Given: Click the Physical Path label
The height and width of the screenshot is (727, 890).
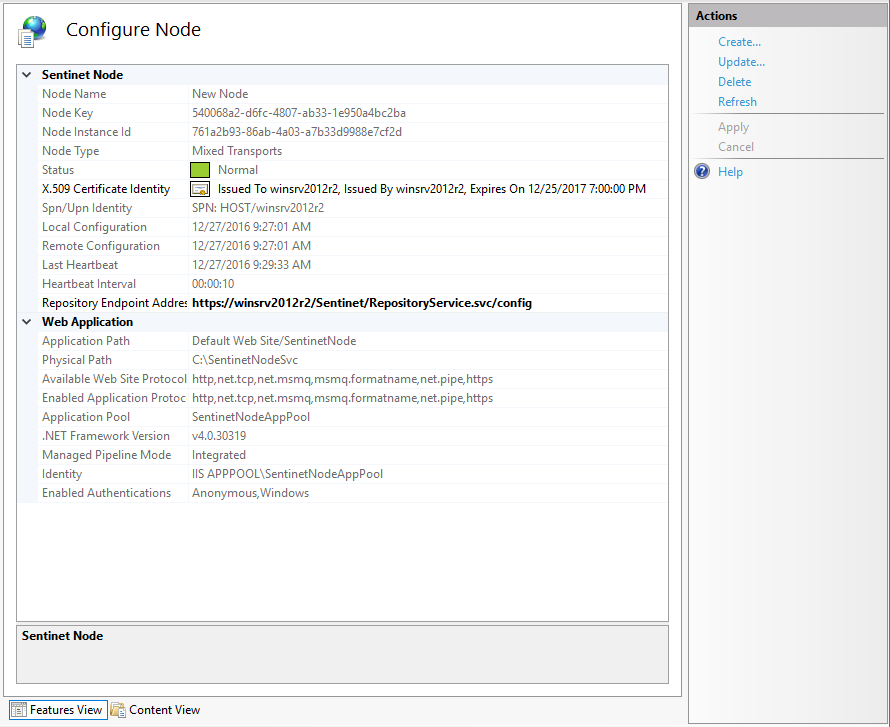Looking at the screenshot, I should pos(77,360).
